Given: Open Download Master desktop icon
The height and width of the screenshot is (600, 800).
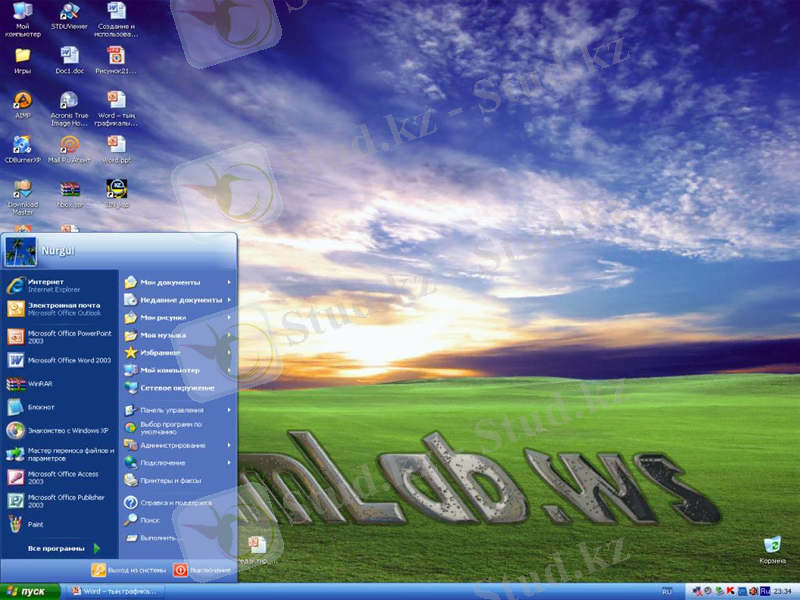Looking at the screenshot, I should click(x=22, y=190).
